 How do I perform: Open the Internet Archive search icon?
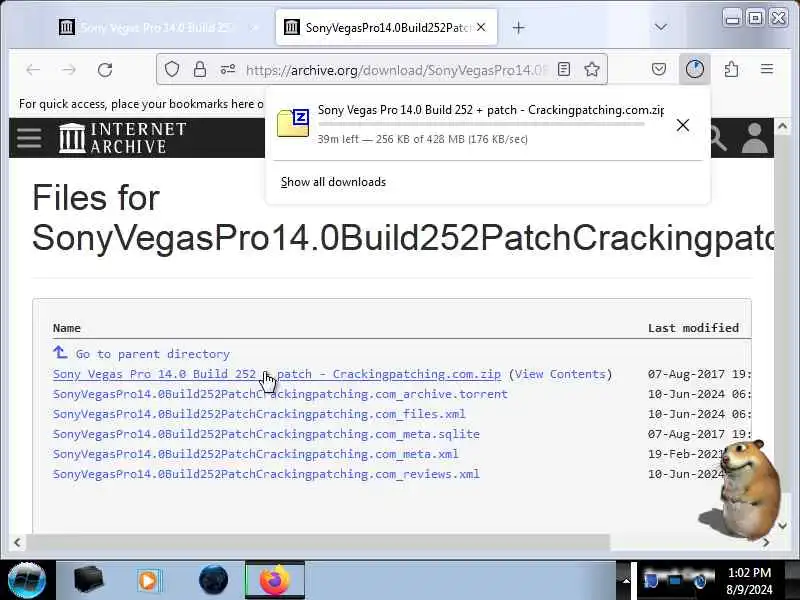point(718,138)
